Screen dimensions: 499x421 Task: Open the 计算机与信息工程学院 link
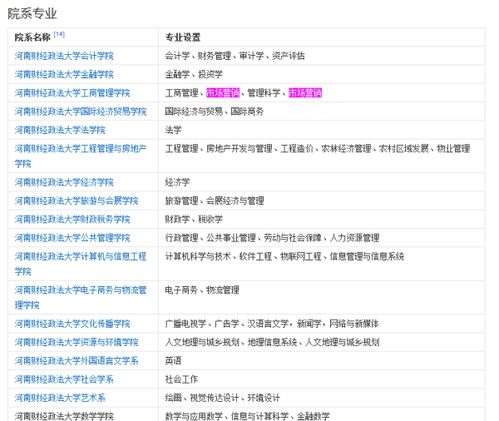81,264
